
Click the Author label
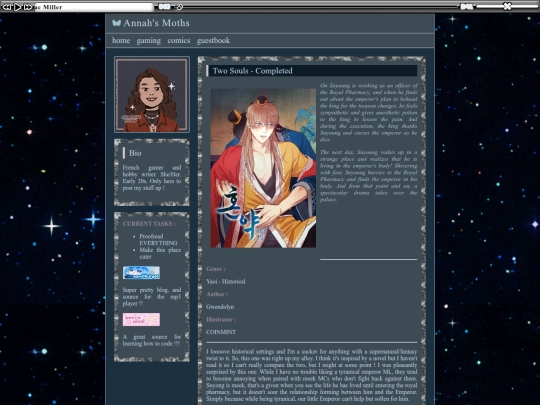click(x=217, y=294)
